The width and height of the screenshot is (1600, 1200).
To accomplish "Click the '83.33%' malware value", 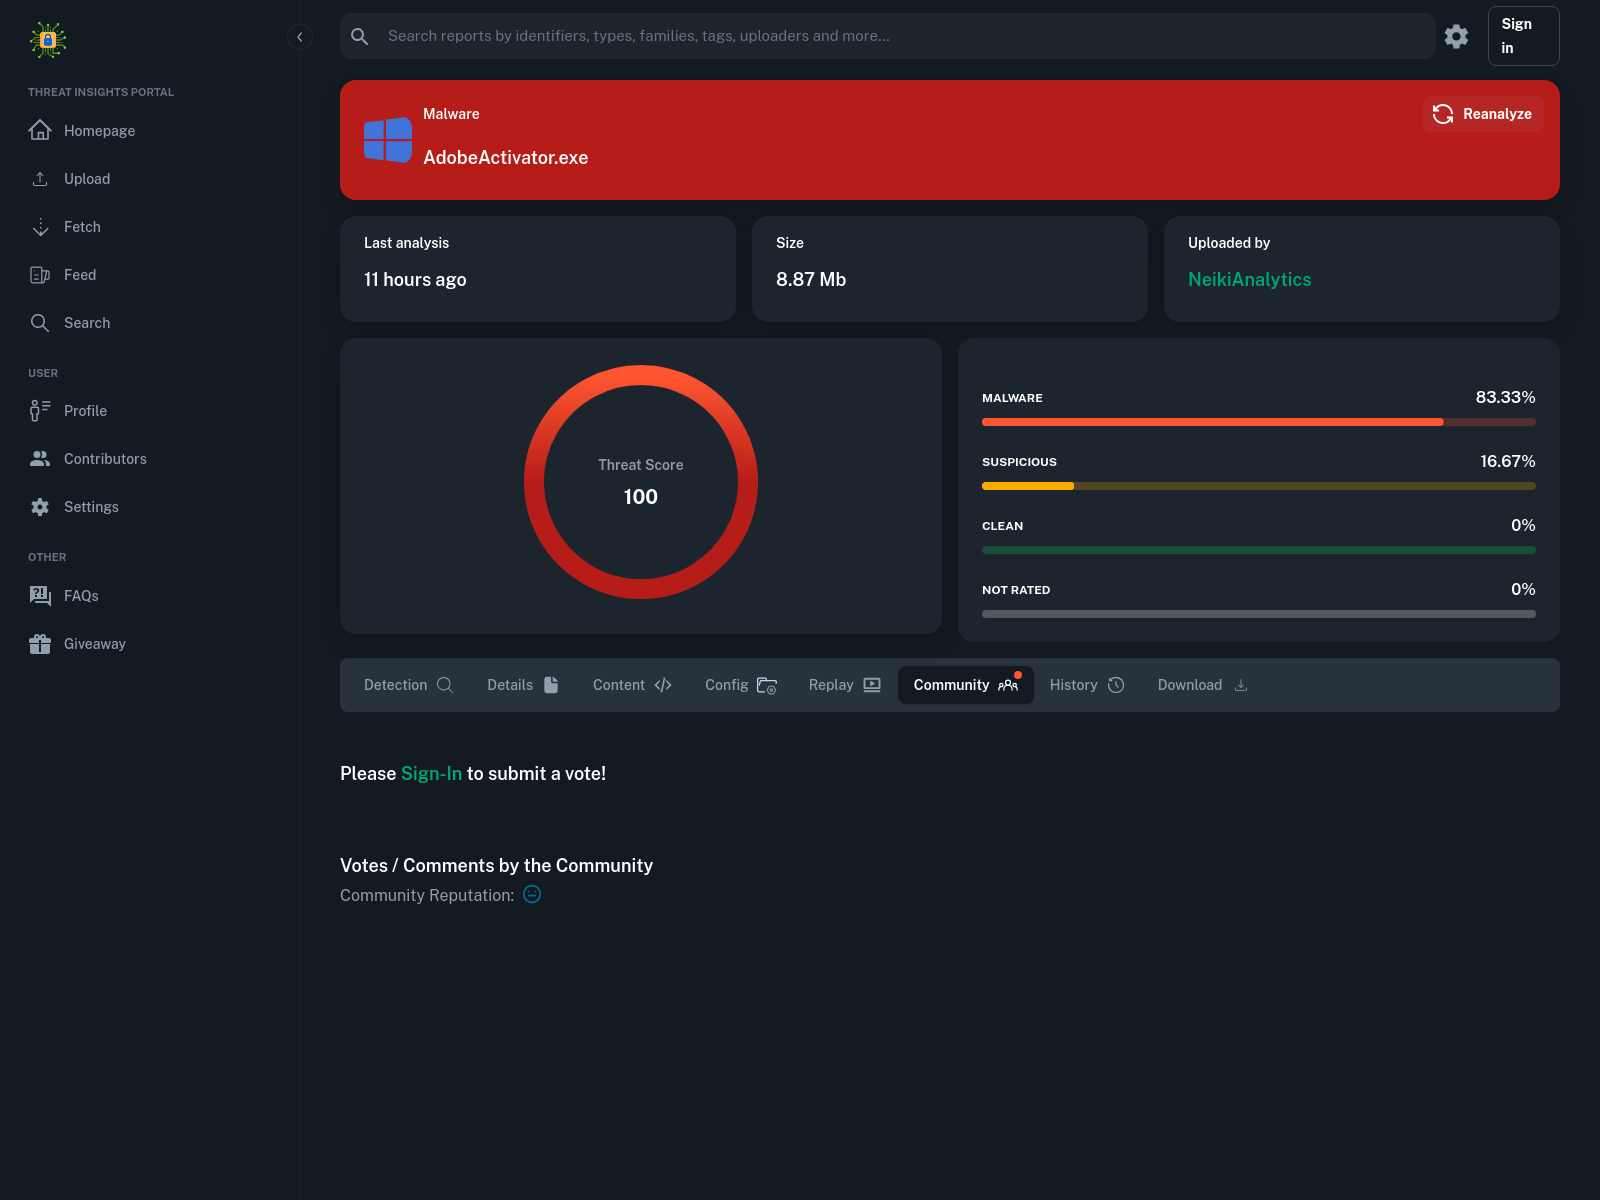I will click(x=1505, y=398).
